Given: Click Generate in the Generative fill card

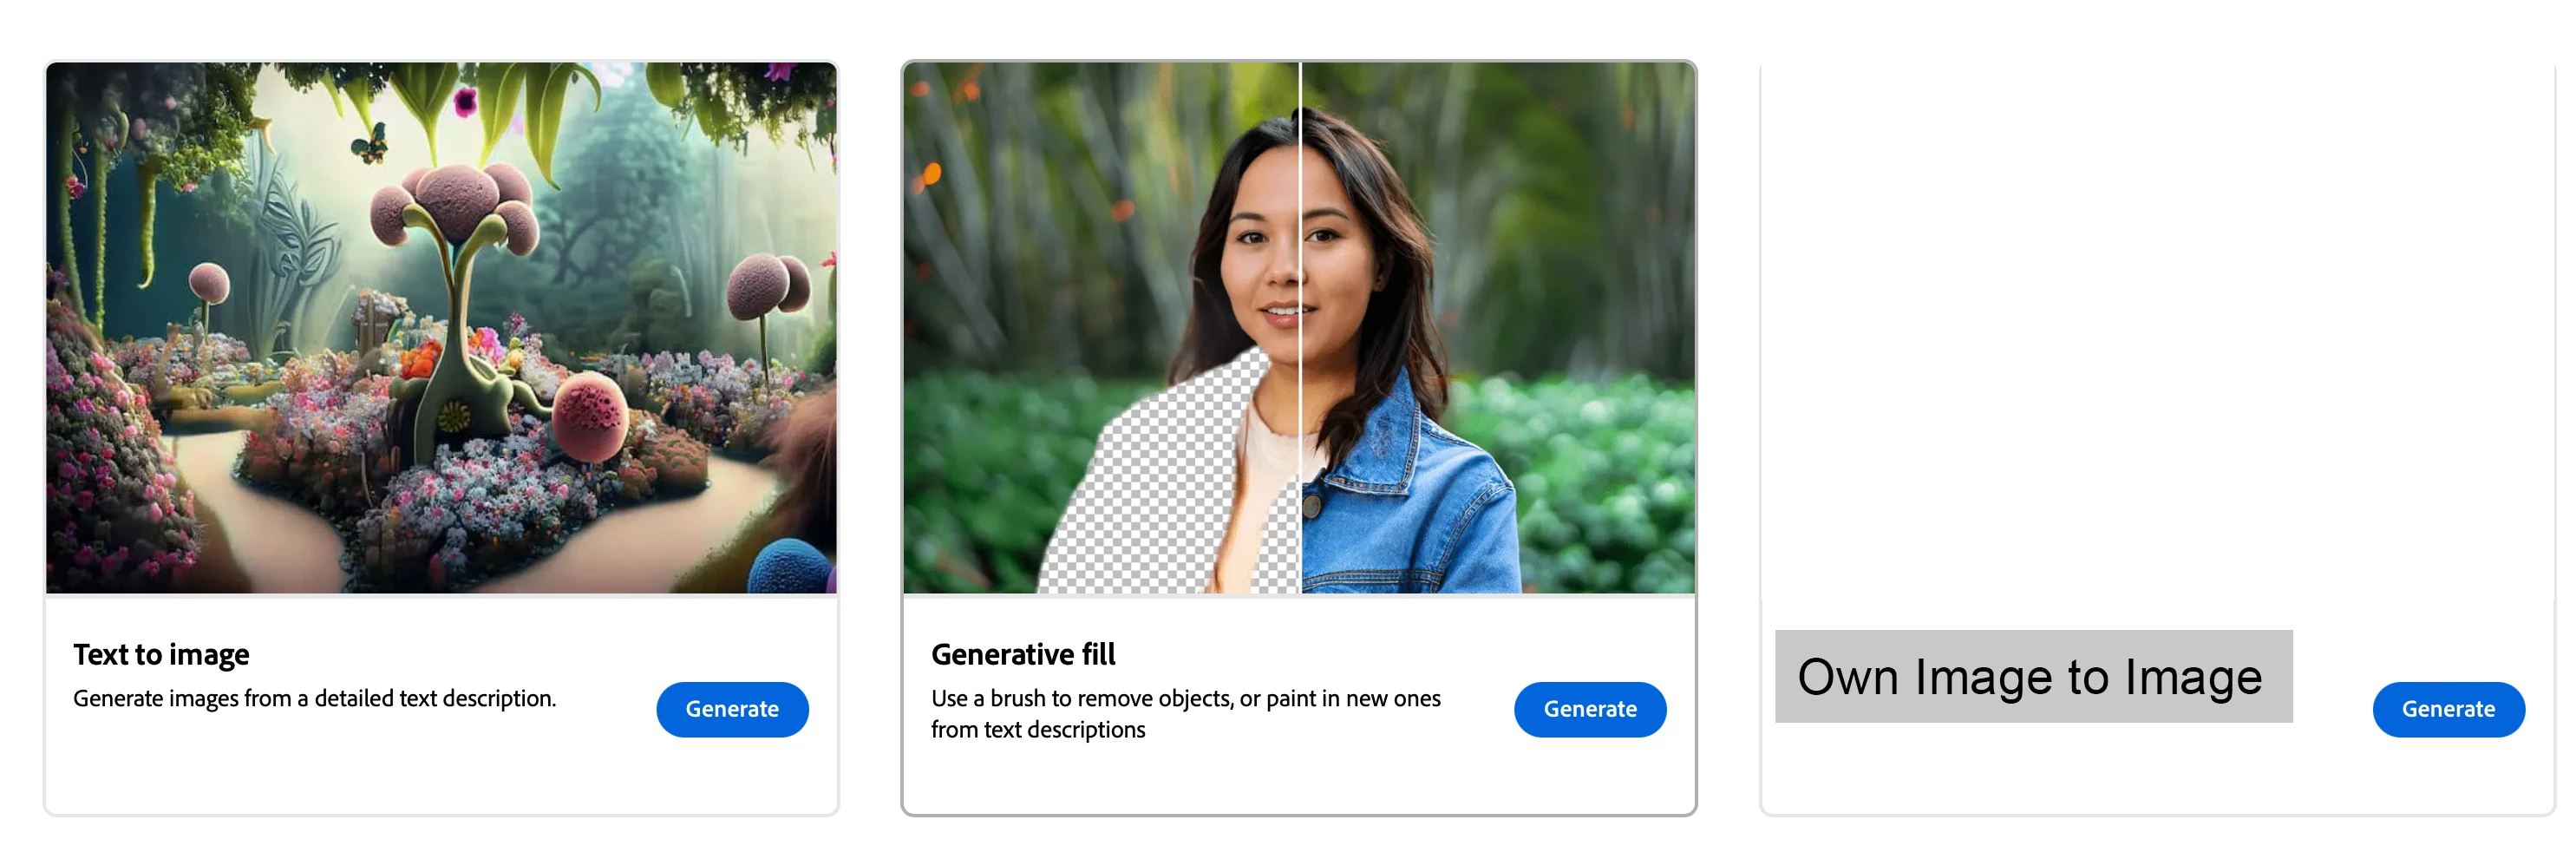Looking at the screenshot, I should coord(1590,709).
